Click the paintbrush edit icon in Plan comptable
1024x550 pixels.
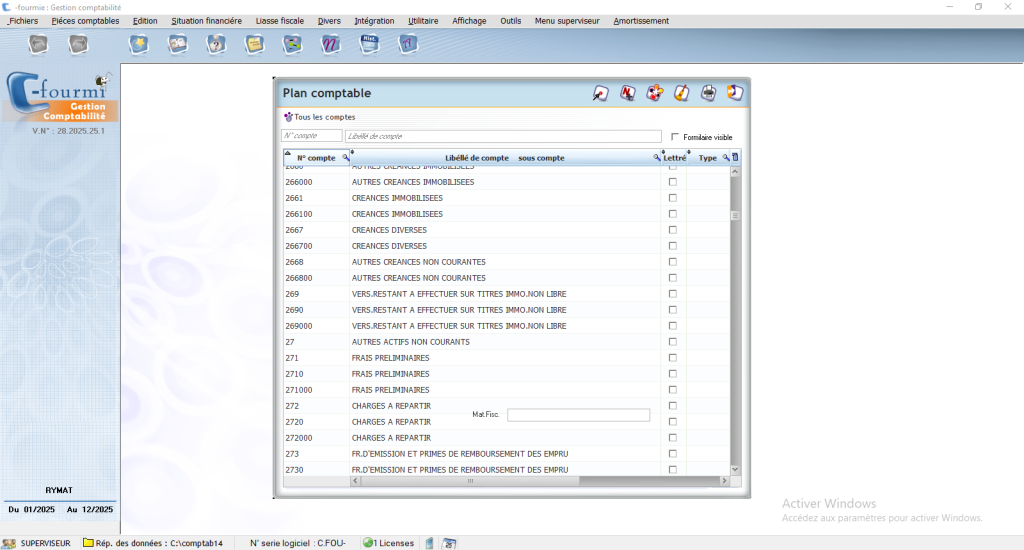click(x=681, y=93)
